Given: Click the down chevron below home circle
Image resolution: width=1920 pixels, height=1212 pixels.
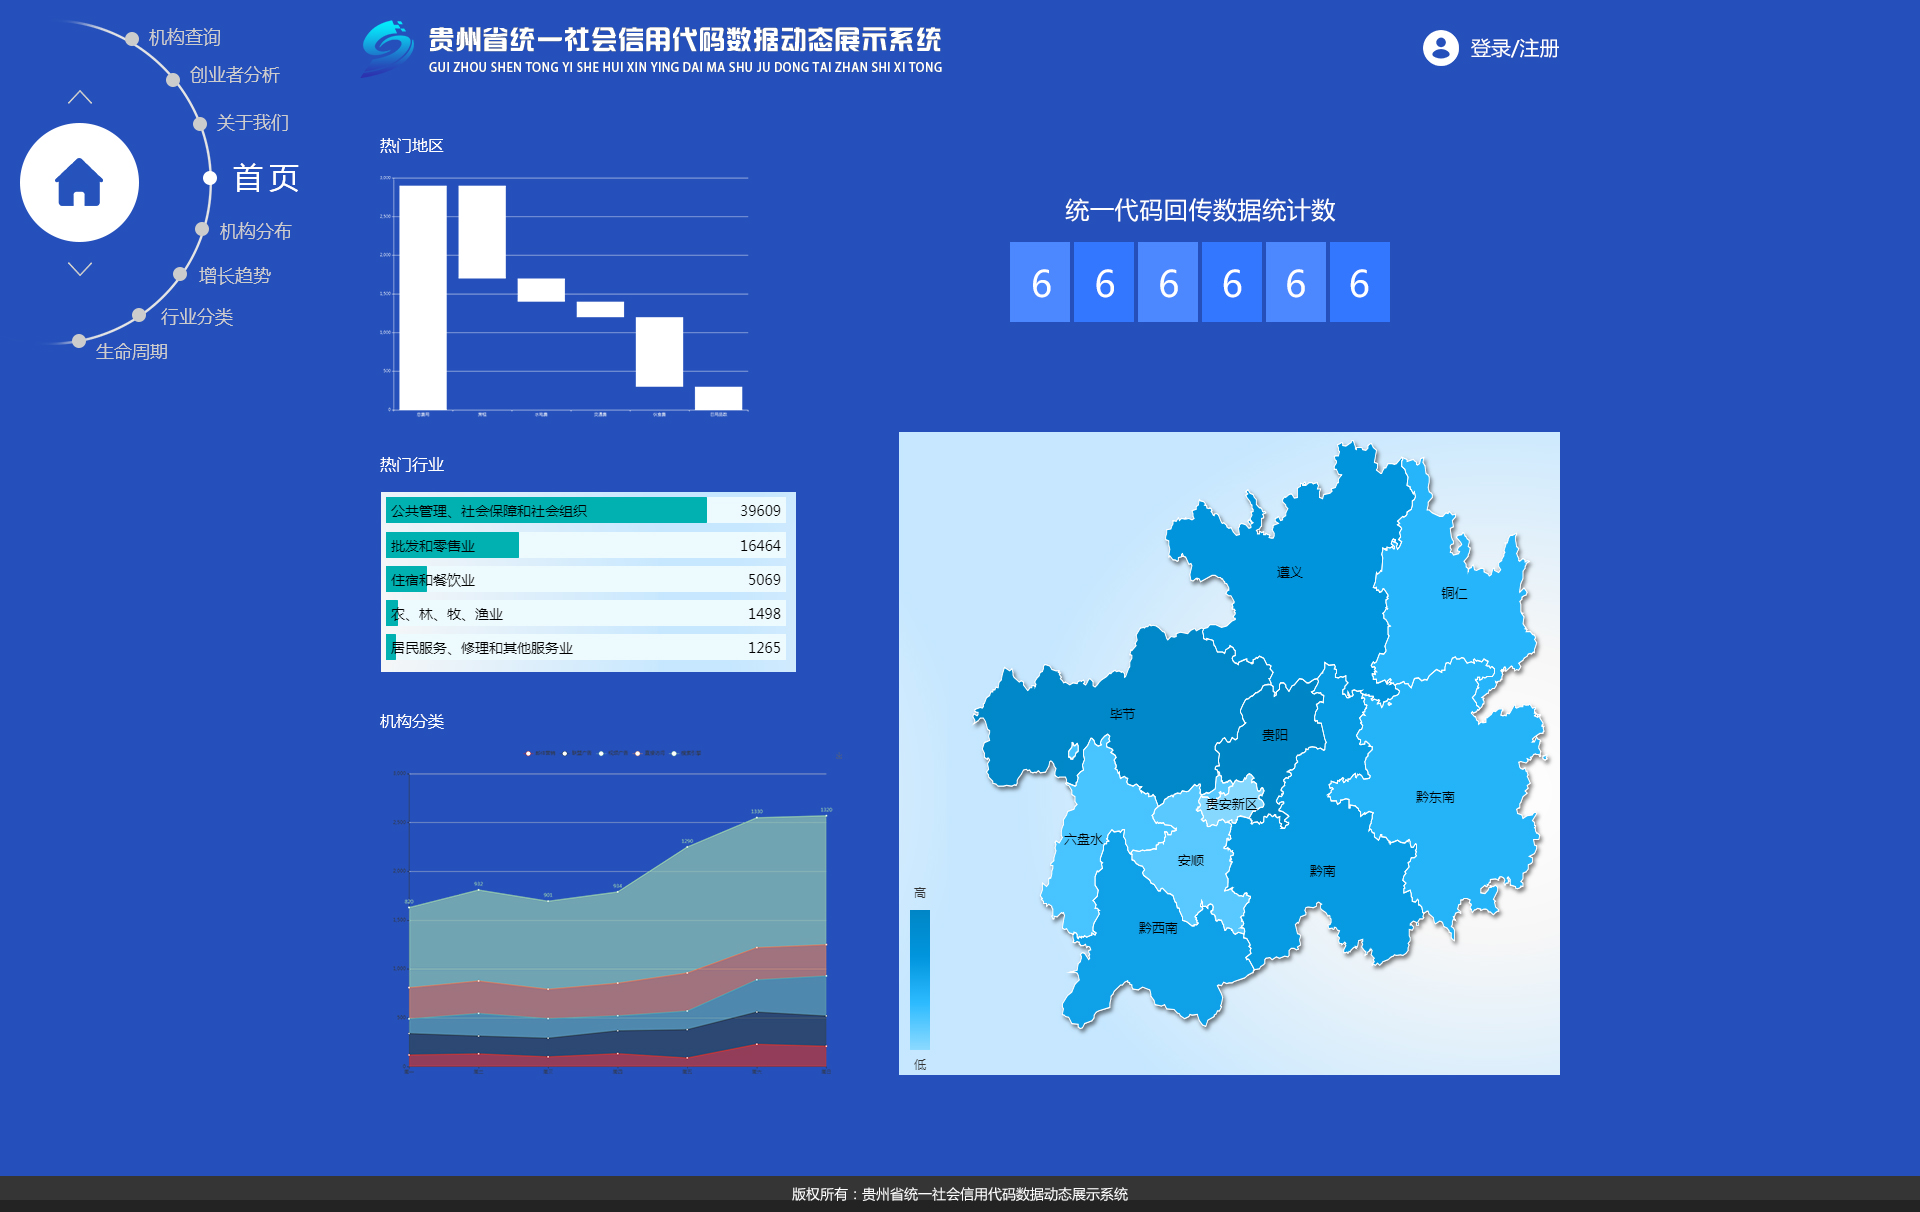Looking at the screenshot, I should click(80, 269).
